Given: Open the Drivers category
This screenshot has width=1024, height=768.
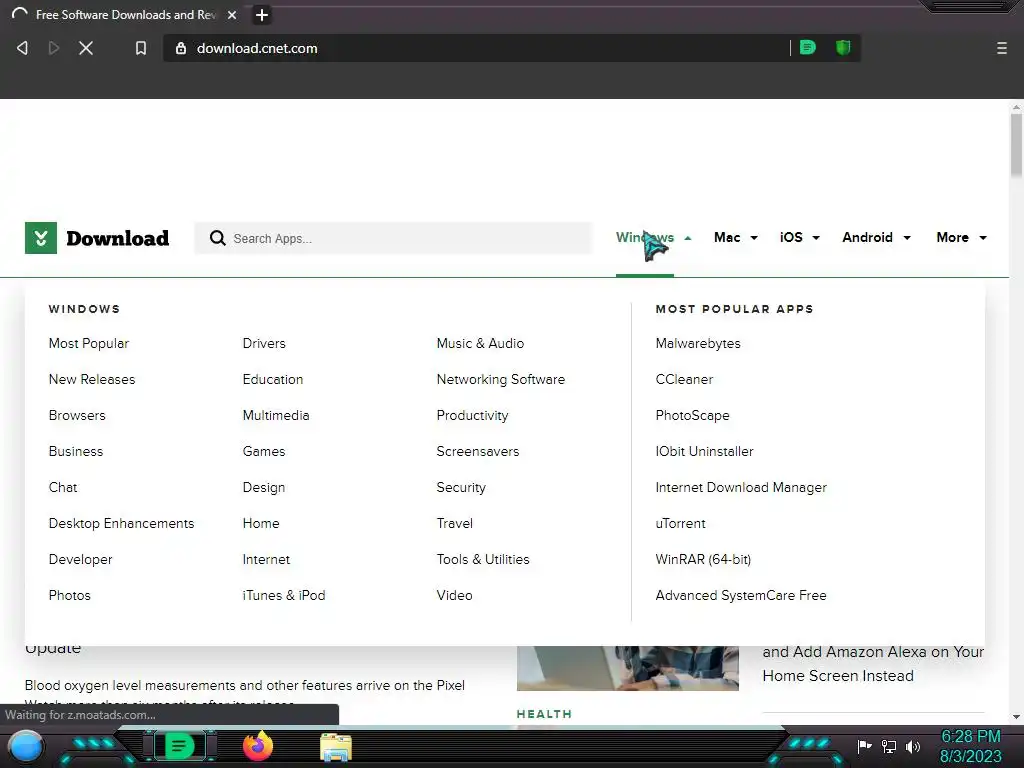Looking at the screenshot, I should pyautogui.click(x=264, y=344).
